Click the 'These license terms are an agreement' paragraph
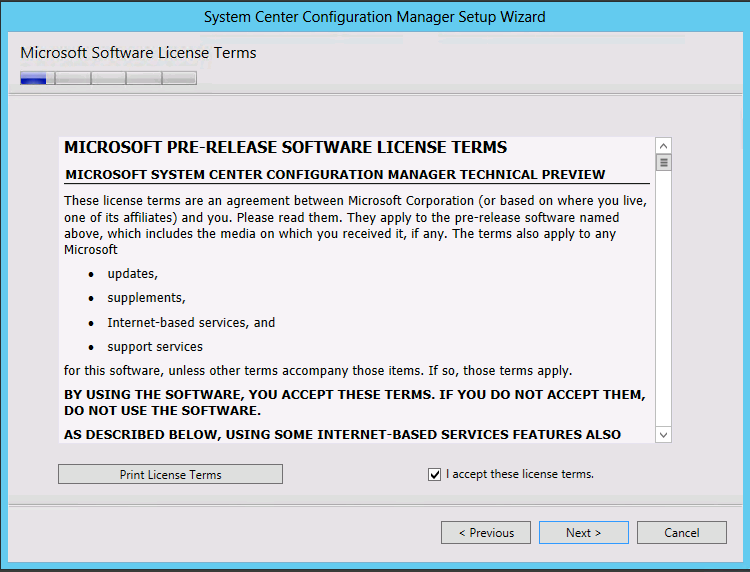This screenshot has width=750, height=572. point(355,225)
